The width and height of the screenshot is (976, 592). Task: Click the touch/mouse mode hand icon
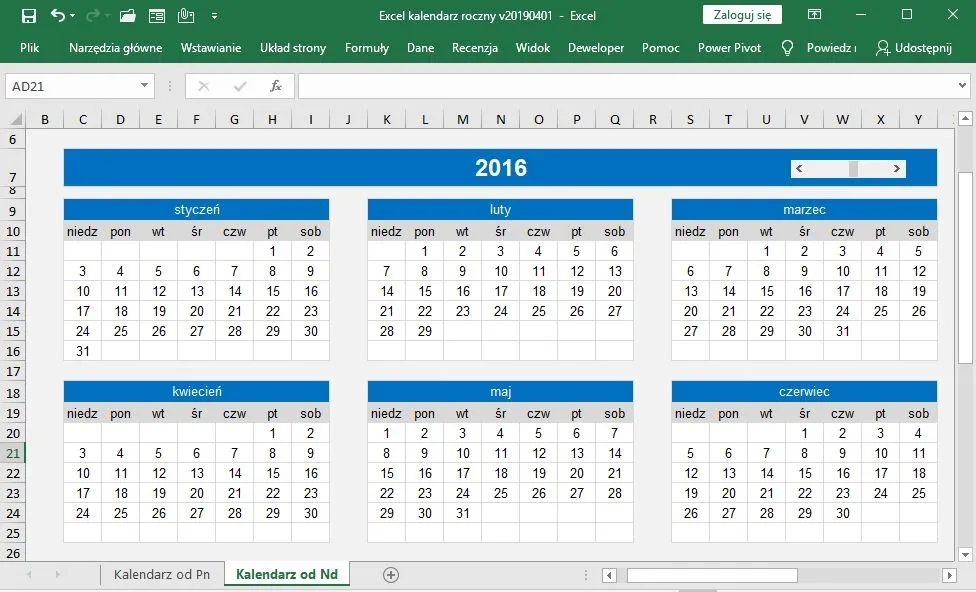coord(186,16)
